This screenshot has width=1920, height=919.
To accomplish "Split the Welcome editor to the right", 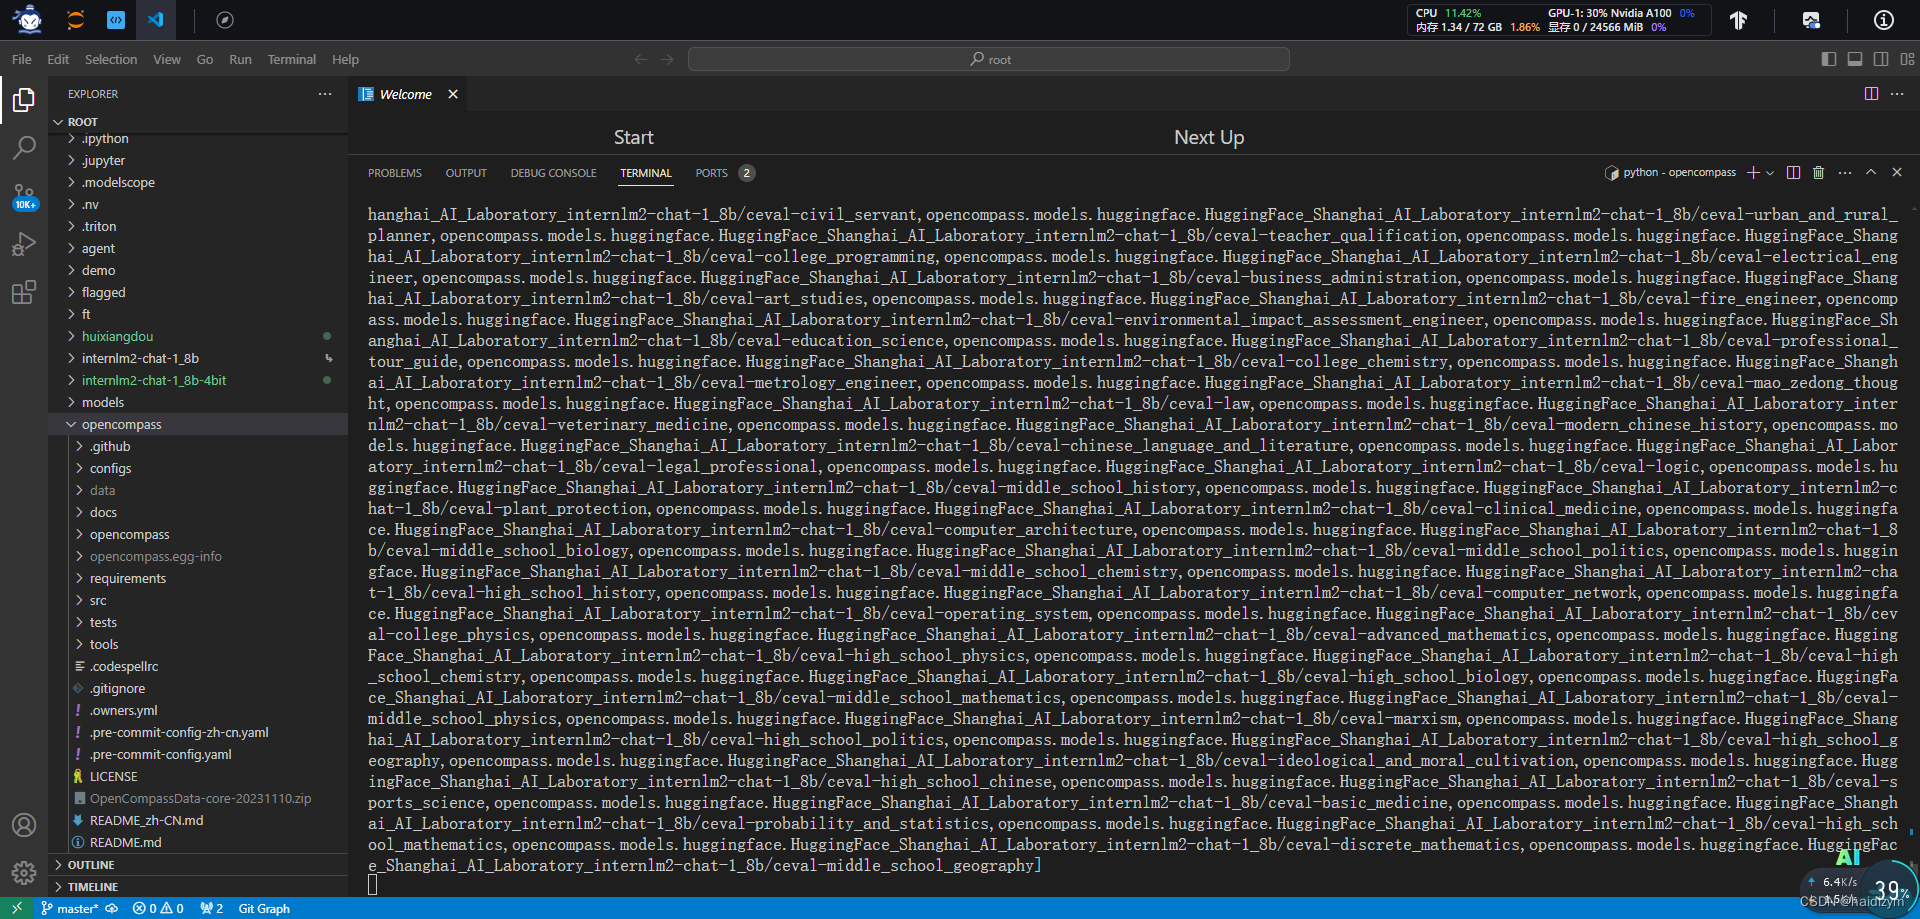I will coord(1871,94).
